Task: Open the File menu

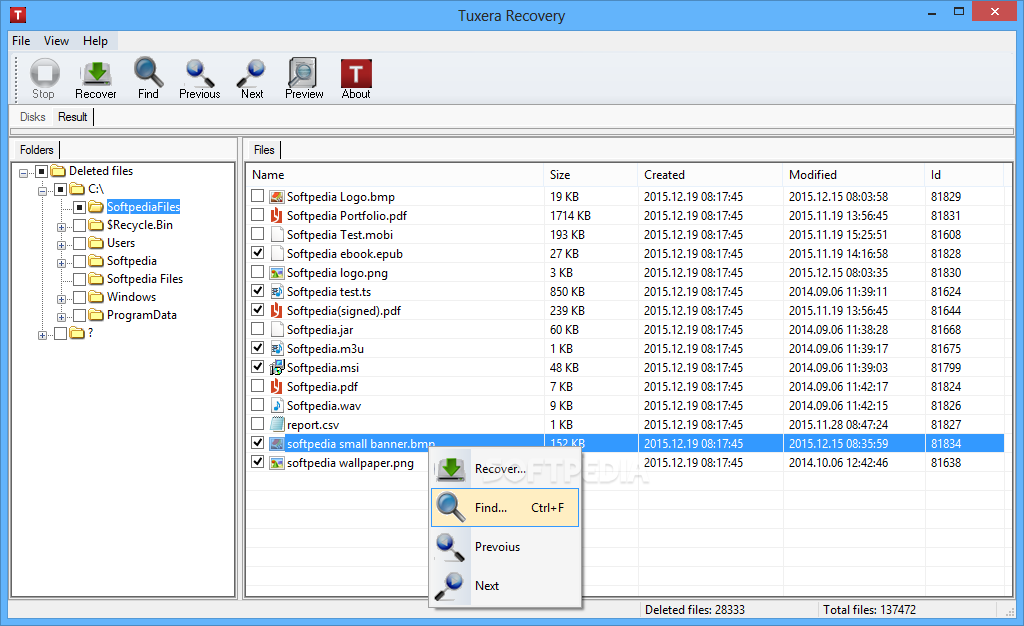Action: 21,40
